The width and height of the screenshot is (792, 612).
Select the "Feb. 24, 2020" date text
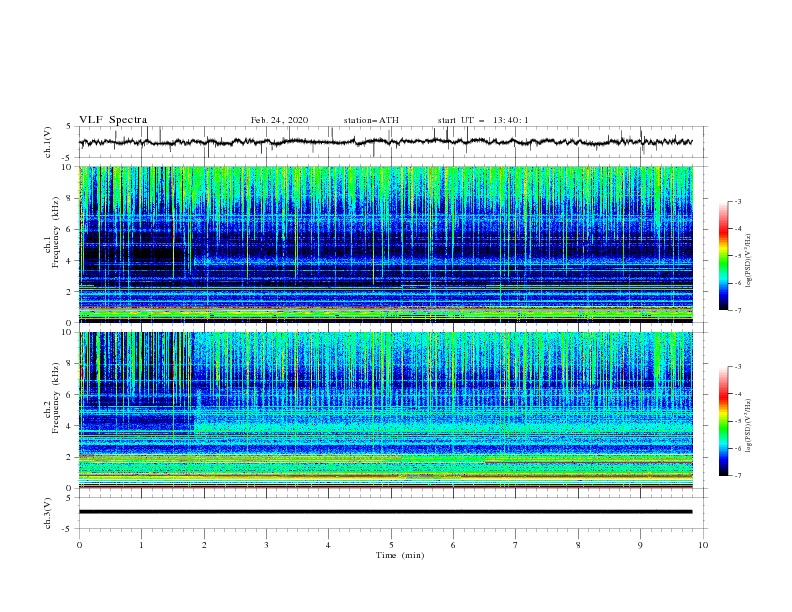click(279, 120)
